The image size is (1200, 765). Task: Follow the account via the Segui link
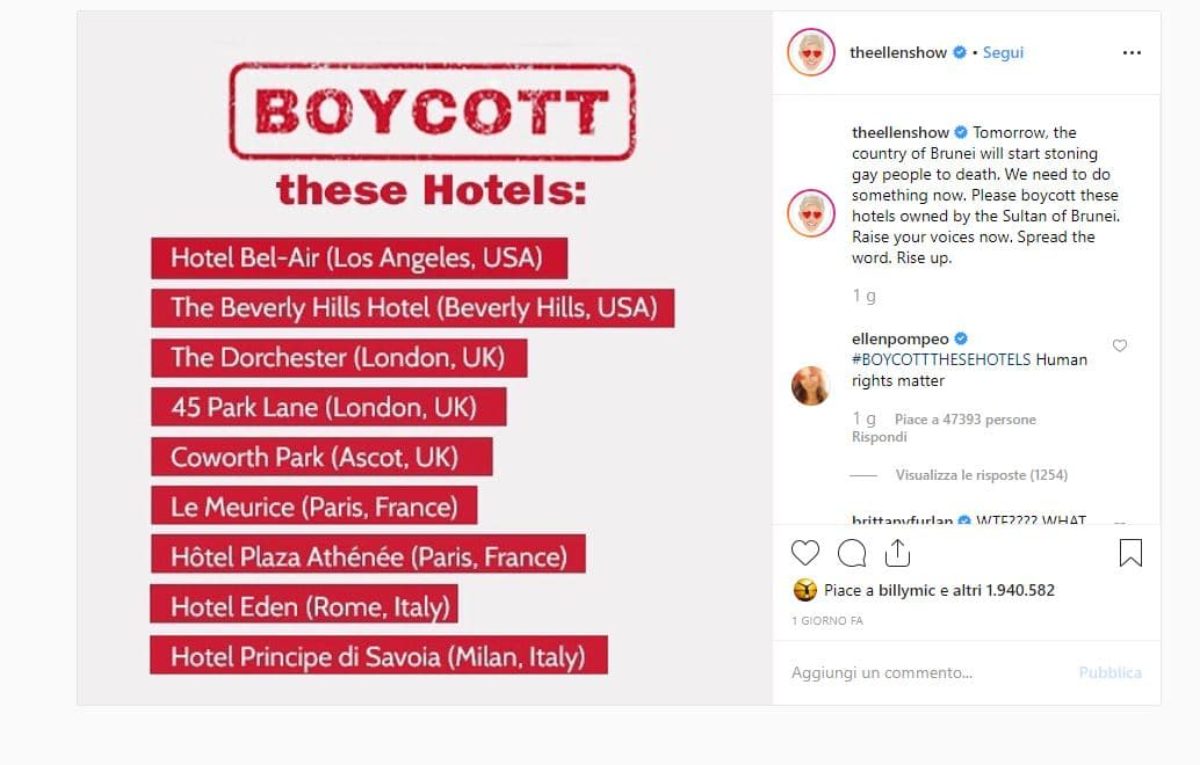pos(1003,53)
